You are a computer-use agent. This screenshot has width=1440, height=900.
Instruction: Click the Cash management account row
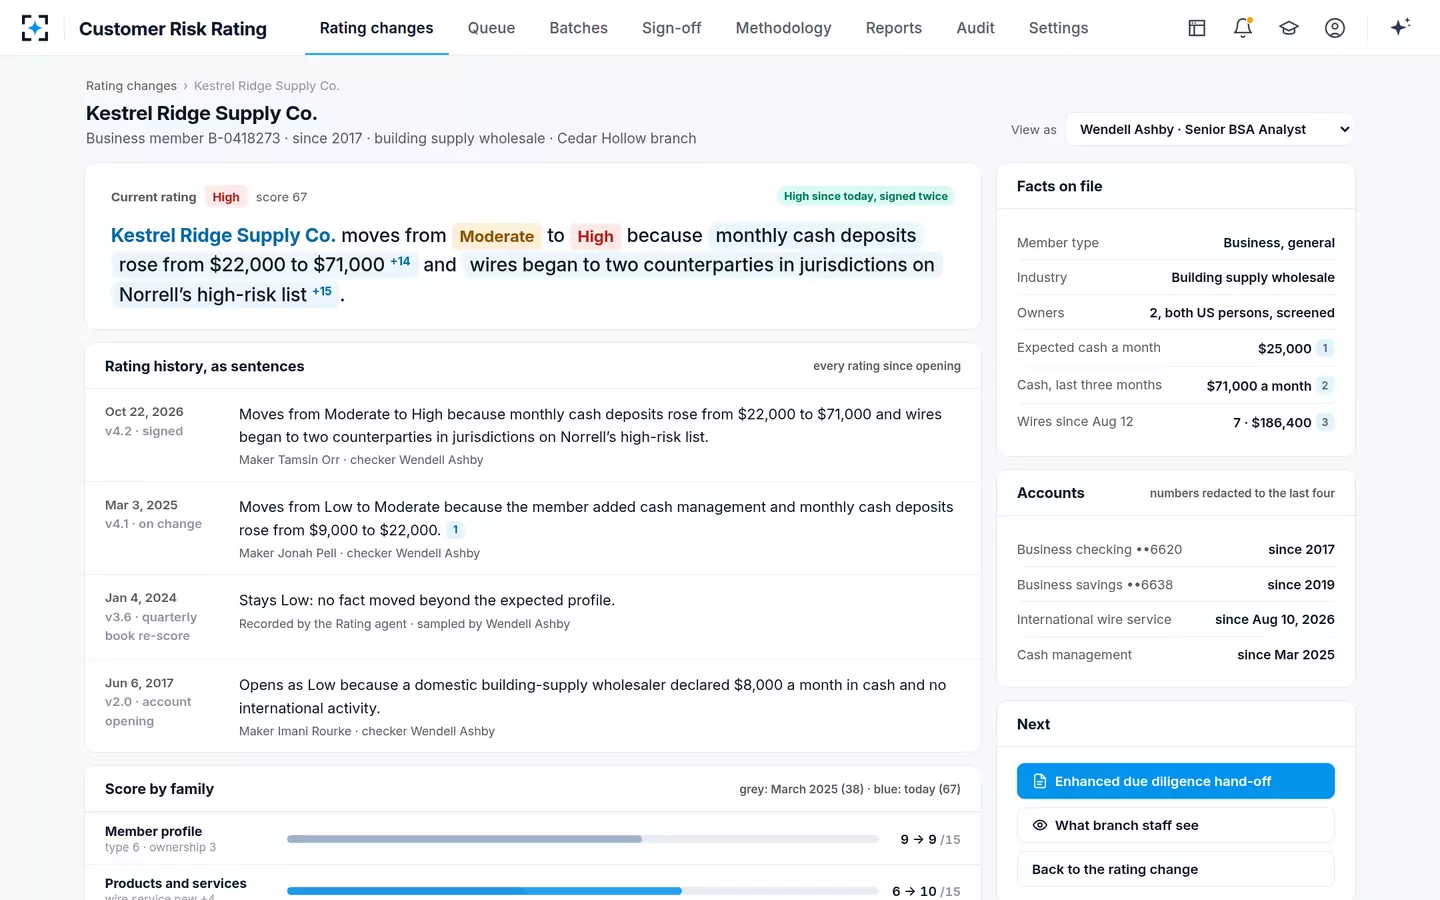pos(1176,655)
